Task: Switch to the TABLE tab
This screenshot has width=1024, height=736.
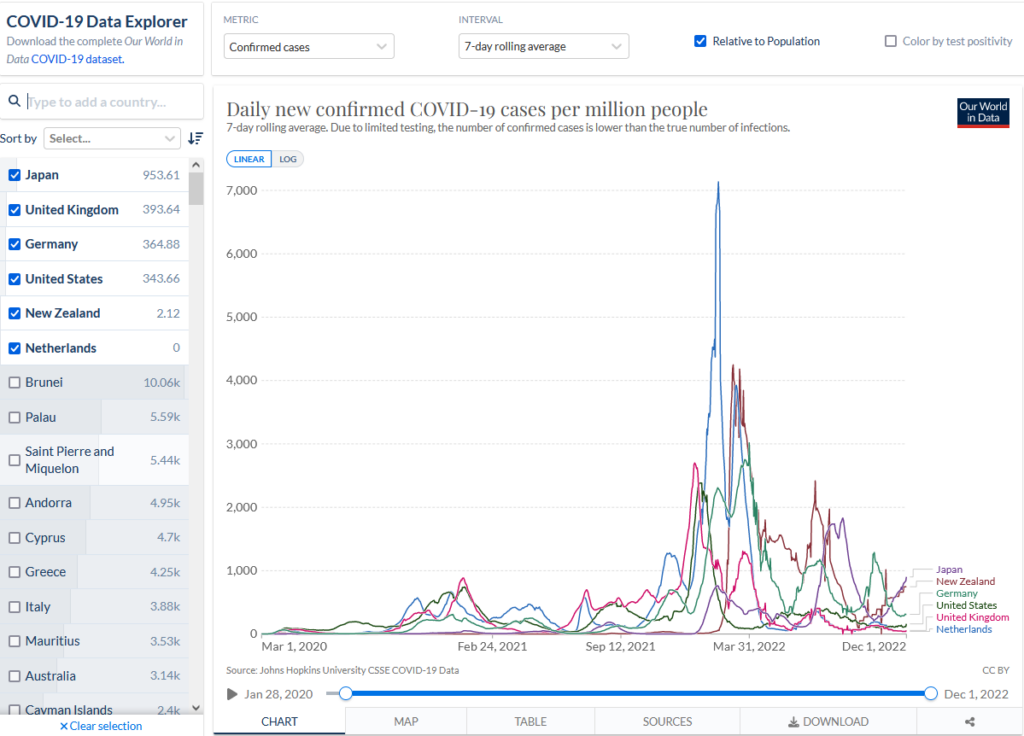Action: pos(530,721)
